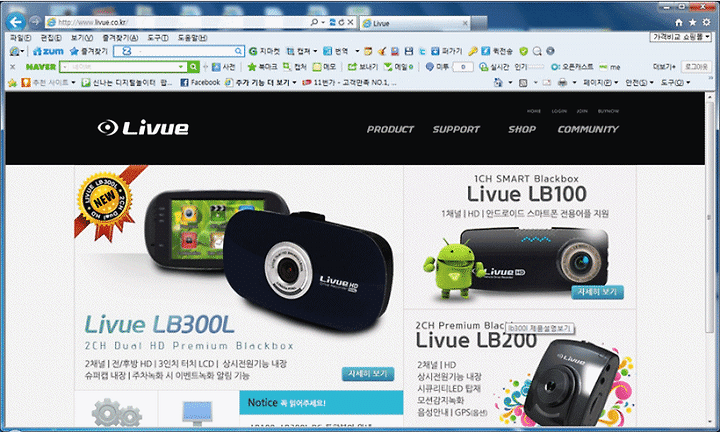Click the key icon in zum toolbar
Screen dimensions: 720x432
(x=472, y=51)
